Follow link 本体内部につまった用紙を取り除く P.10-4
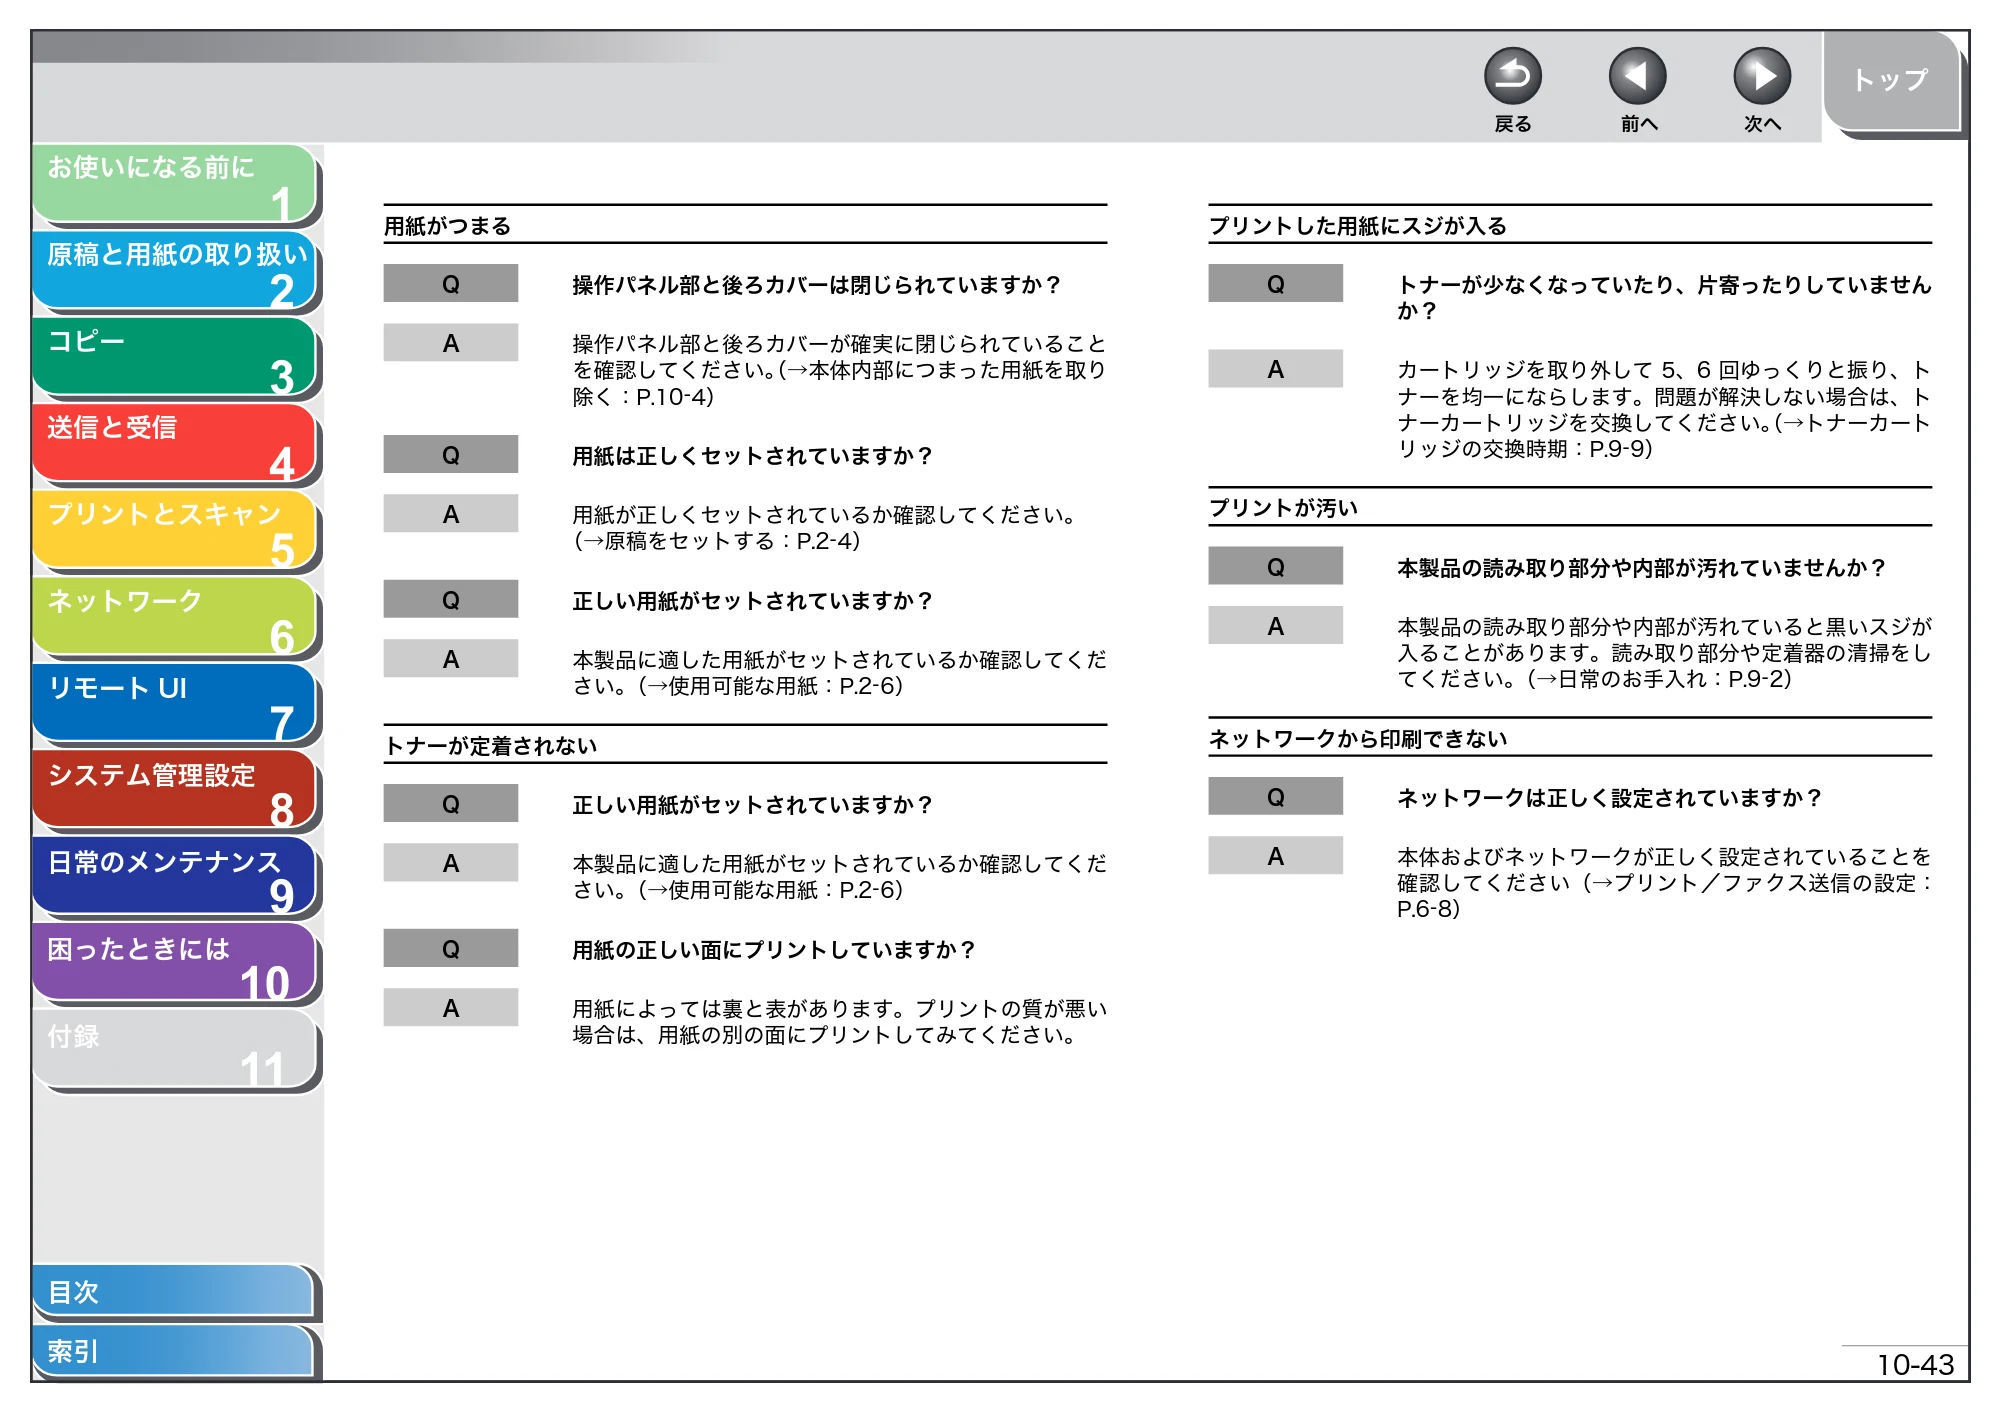The width and height of the screenshot is (2000, 1414). 840,384
